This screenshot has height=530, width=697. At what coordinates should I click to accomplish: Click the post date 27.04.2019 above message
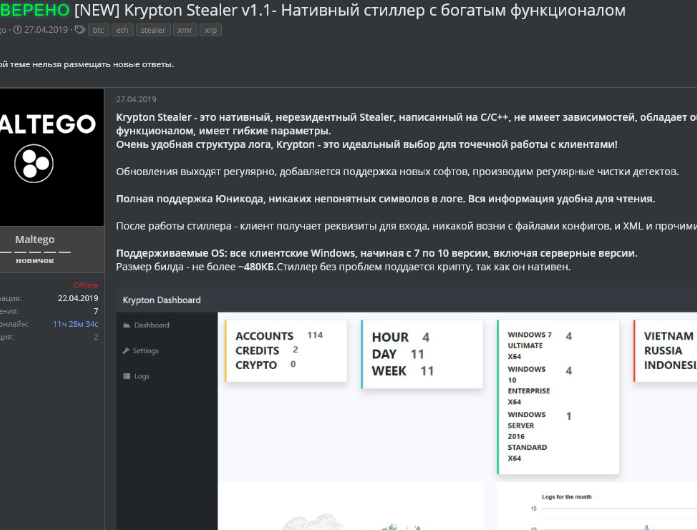coord(136,99)
